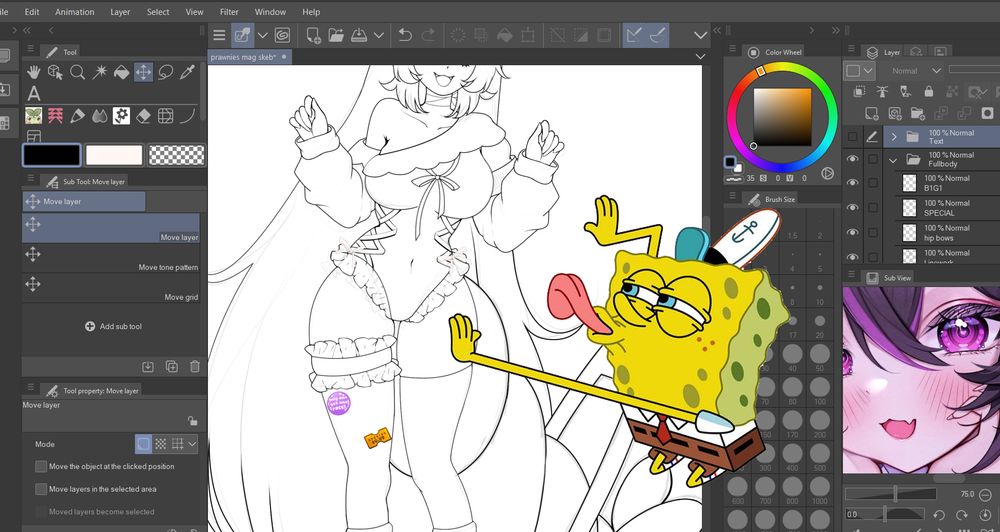Select the Move tone pattern sub tool
This screenshot has height=532, width=1000.
(110, 259)
